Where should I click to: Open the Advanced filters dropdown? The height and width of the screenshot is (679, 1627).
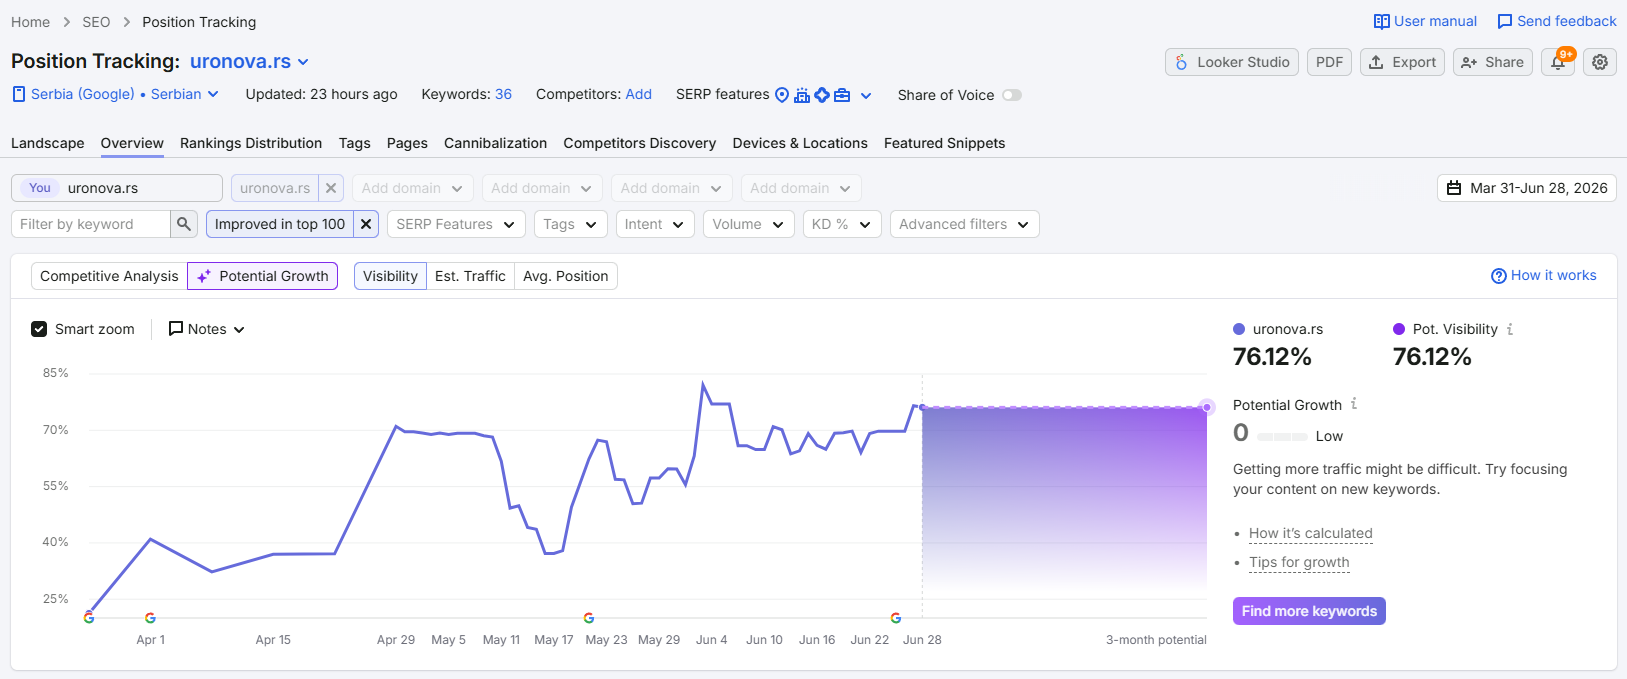point(964,224)
